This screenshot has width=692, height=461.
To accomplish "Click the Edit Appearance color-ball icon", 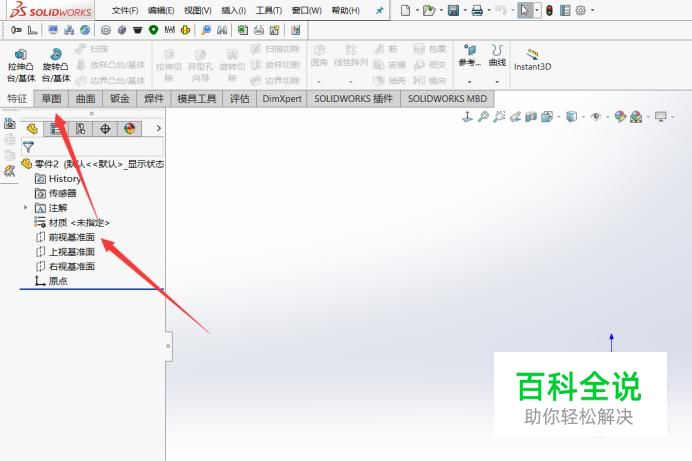I will [620, 116].
